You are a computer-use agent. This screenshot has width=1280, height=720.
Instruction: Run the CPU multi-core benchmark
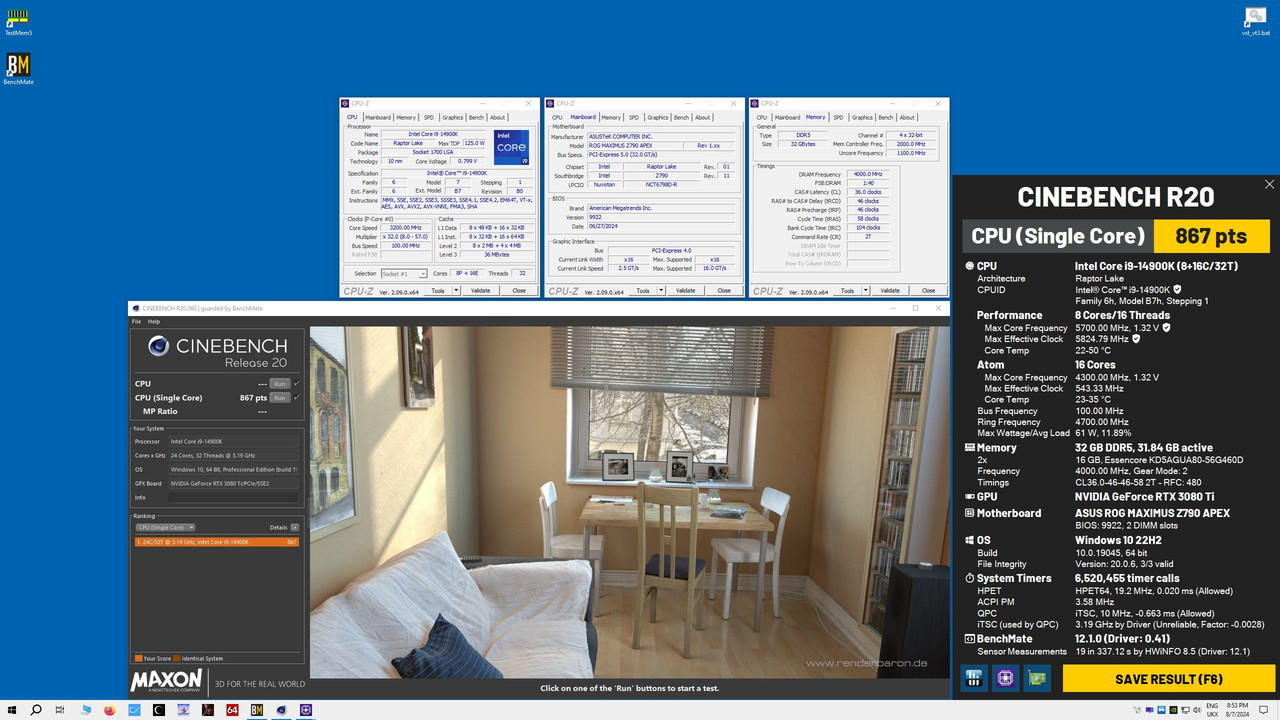[280, 383]
